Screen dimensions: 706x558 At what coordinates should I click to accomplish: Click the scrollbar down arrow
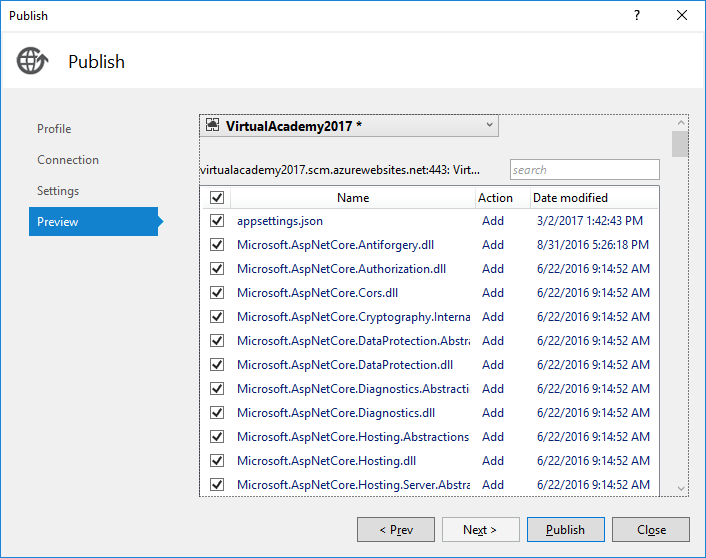coord(680,488)
